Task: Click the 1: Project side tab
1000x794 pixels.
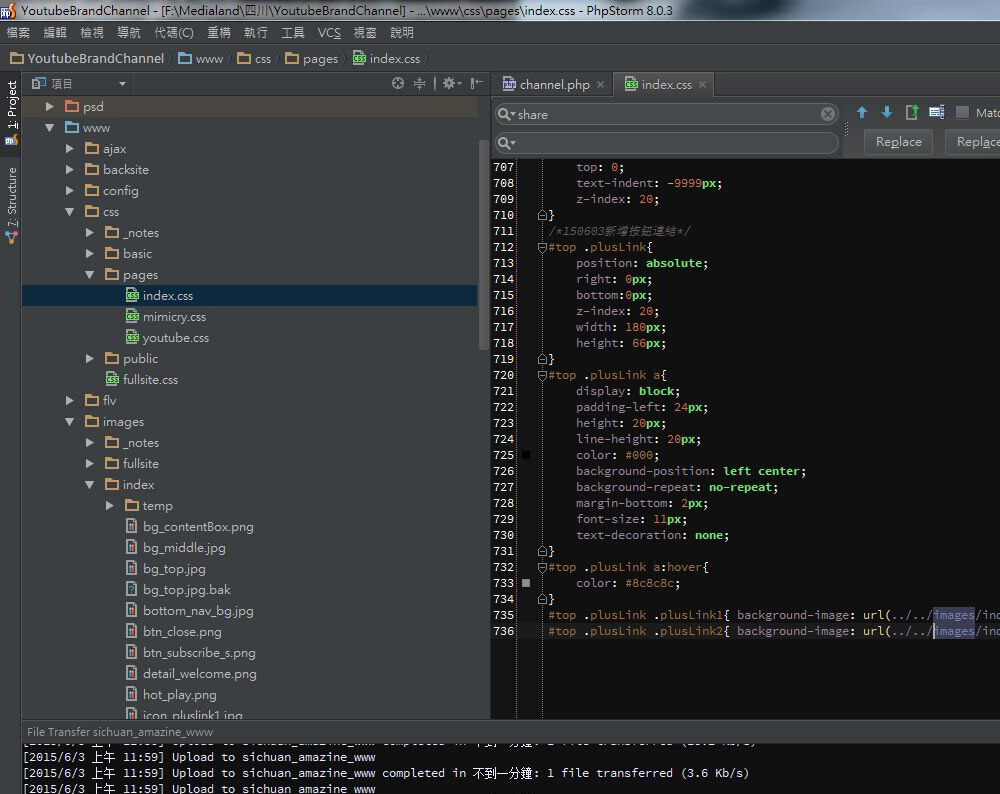Action: [11, 113]
